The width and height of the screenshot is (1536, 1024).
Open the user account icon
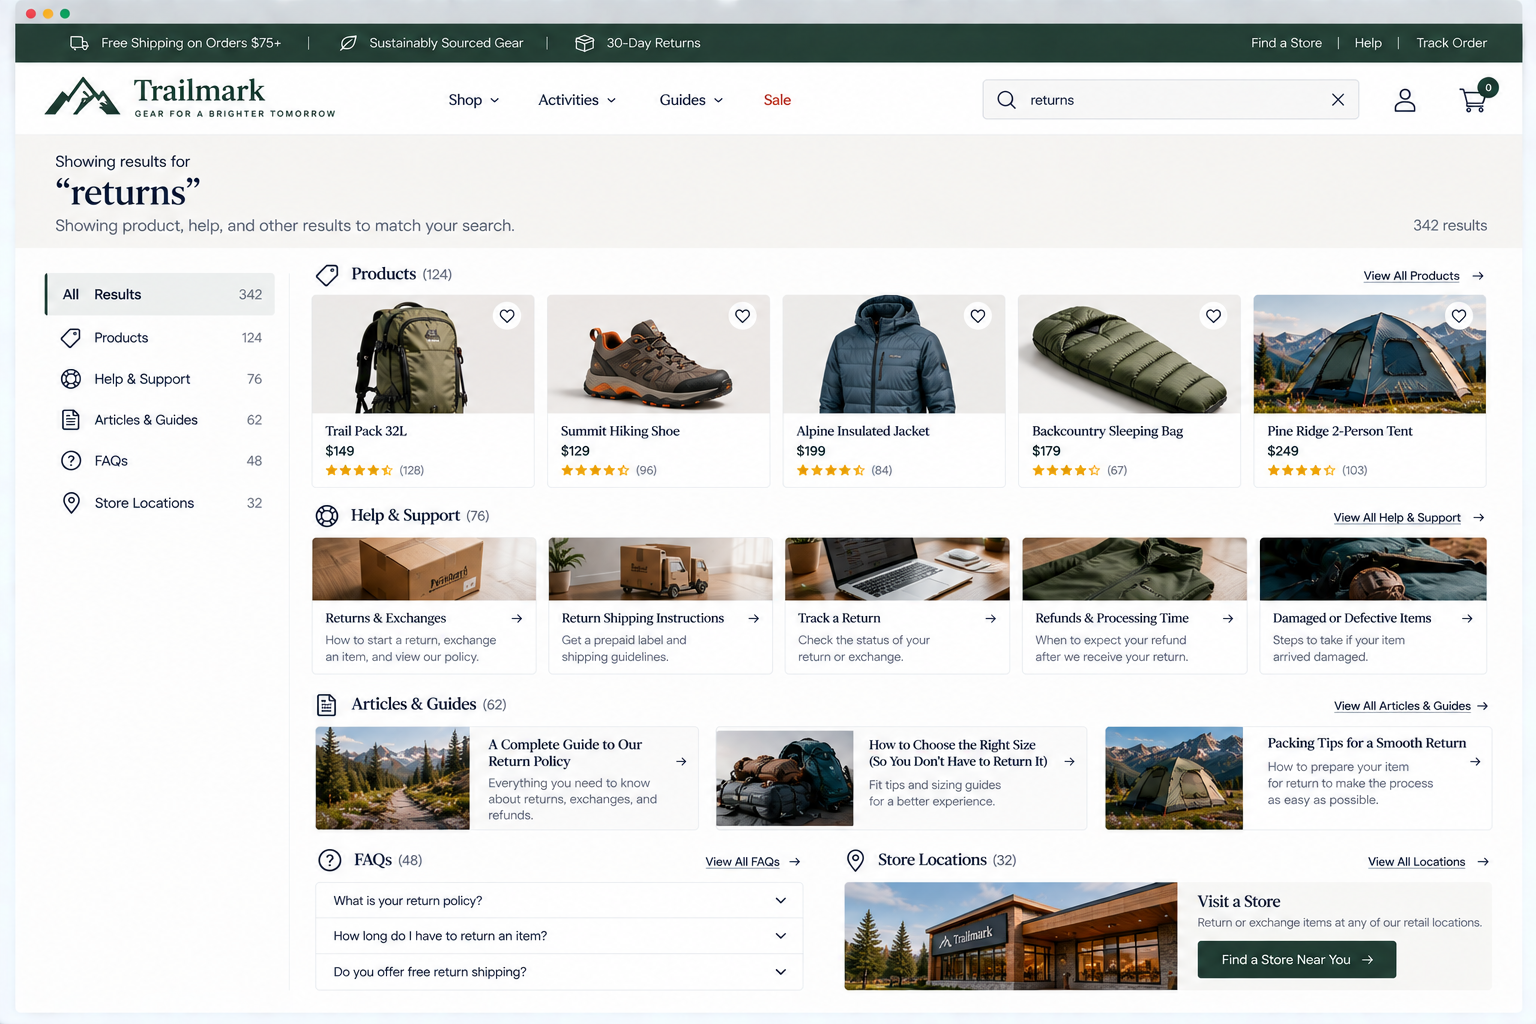tap(1405, 100)
